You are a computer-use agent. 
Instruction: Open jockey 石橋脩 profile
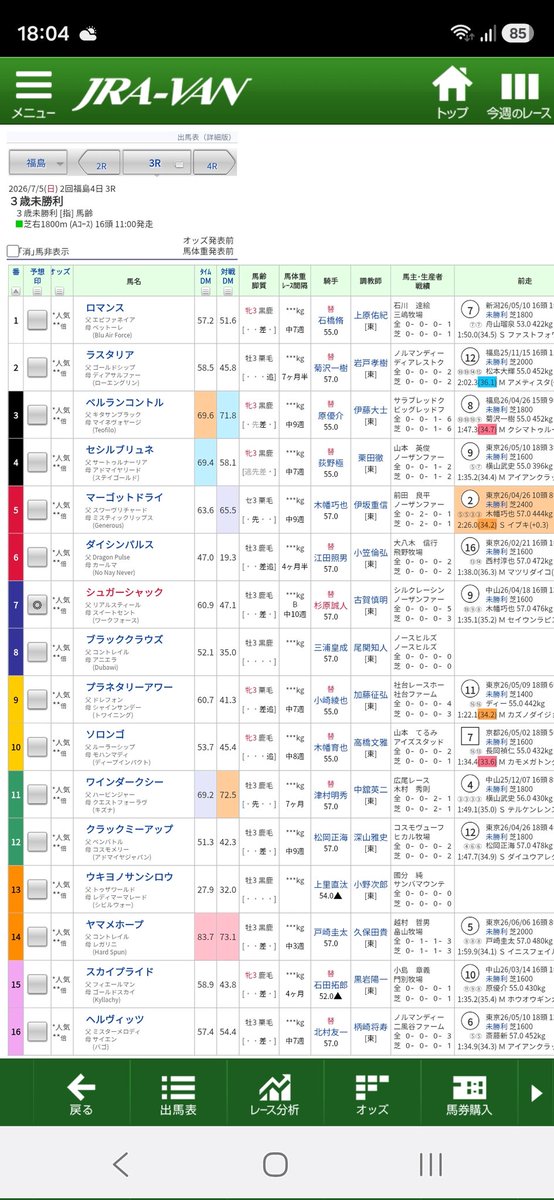(x=330, y=322)
